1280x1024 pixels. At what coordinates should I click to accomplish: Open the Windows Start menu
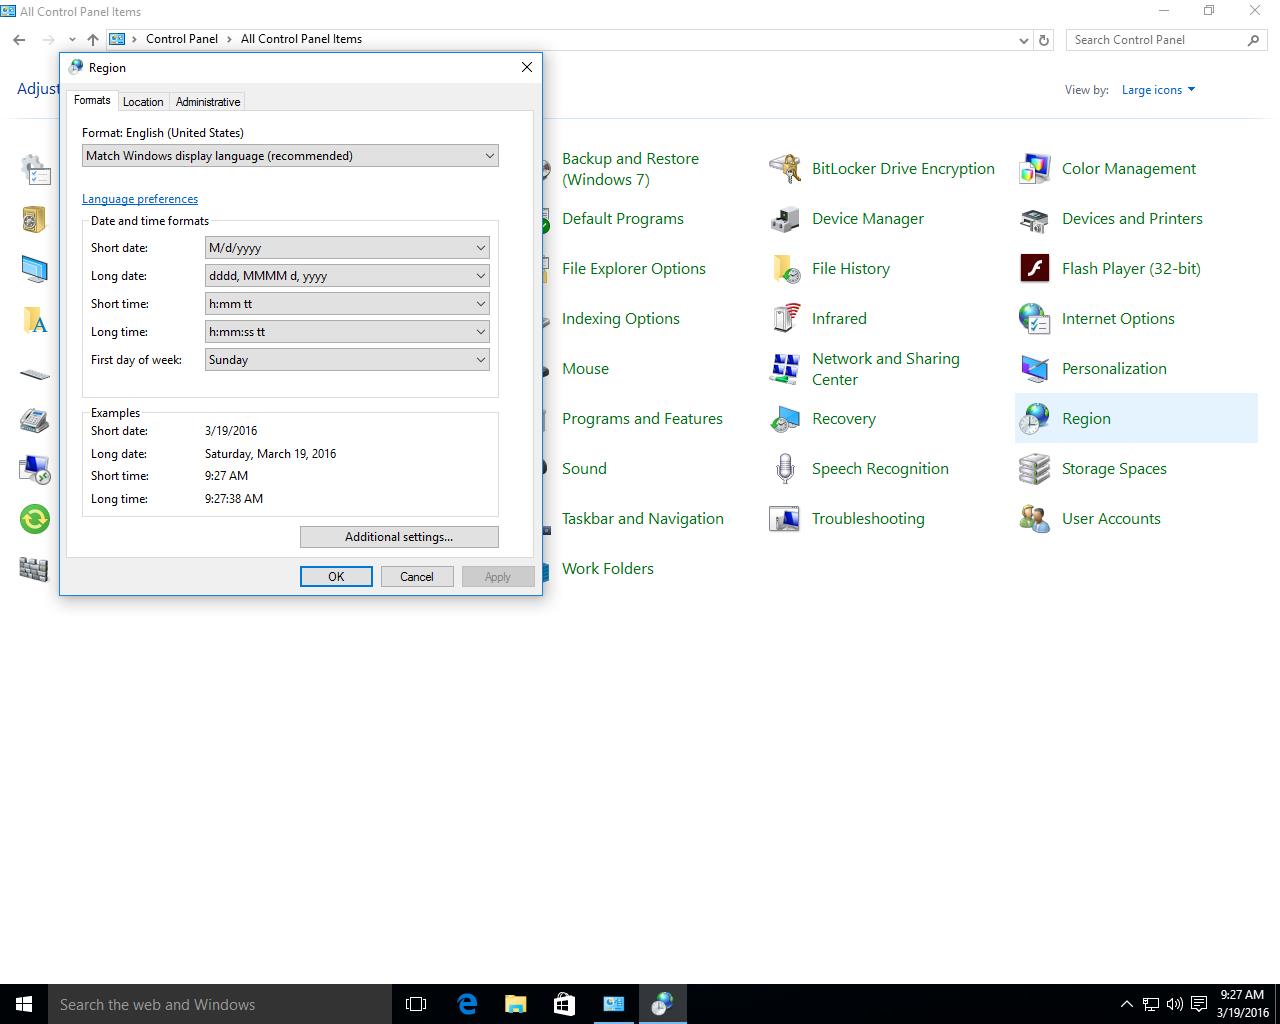[24, 1004]
